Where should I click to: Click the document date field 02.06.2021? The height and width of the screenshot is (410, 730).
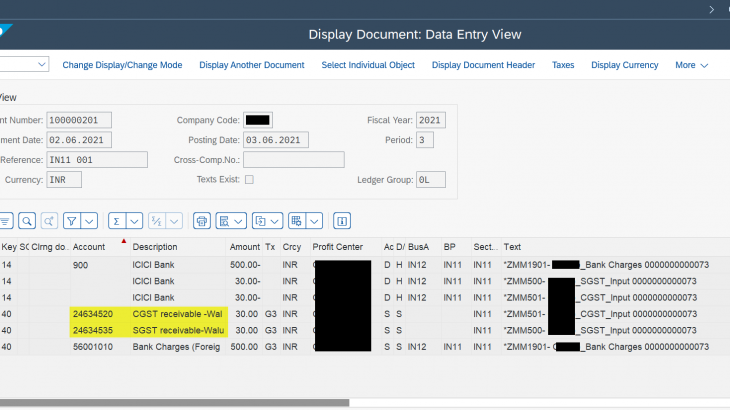pos(79,140)
